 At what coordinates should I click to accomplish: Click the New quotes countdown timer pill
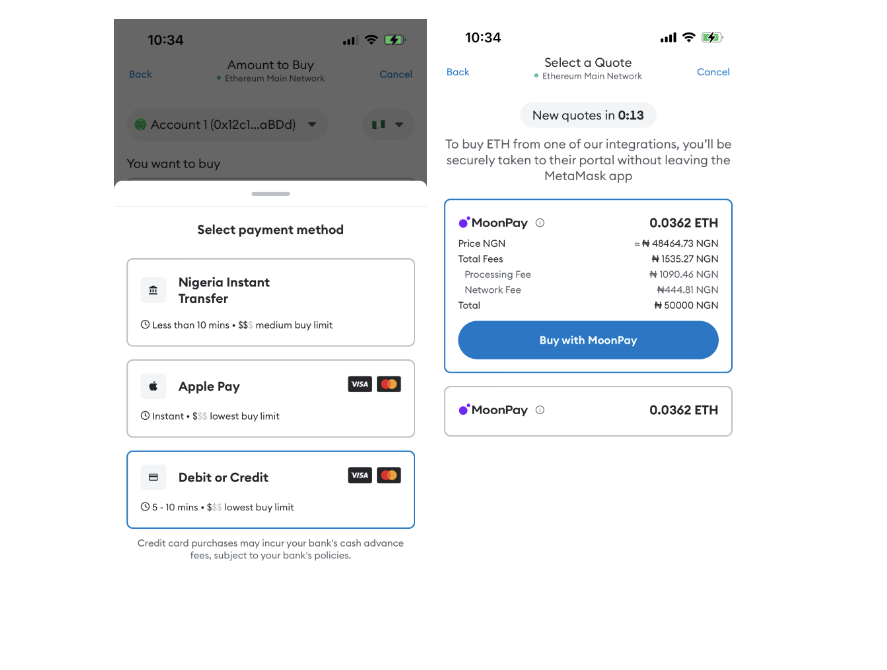point(588,115)
